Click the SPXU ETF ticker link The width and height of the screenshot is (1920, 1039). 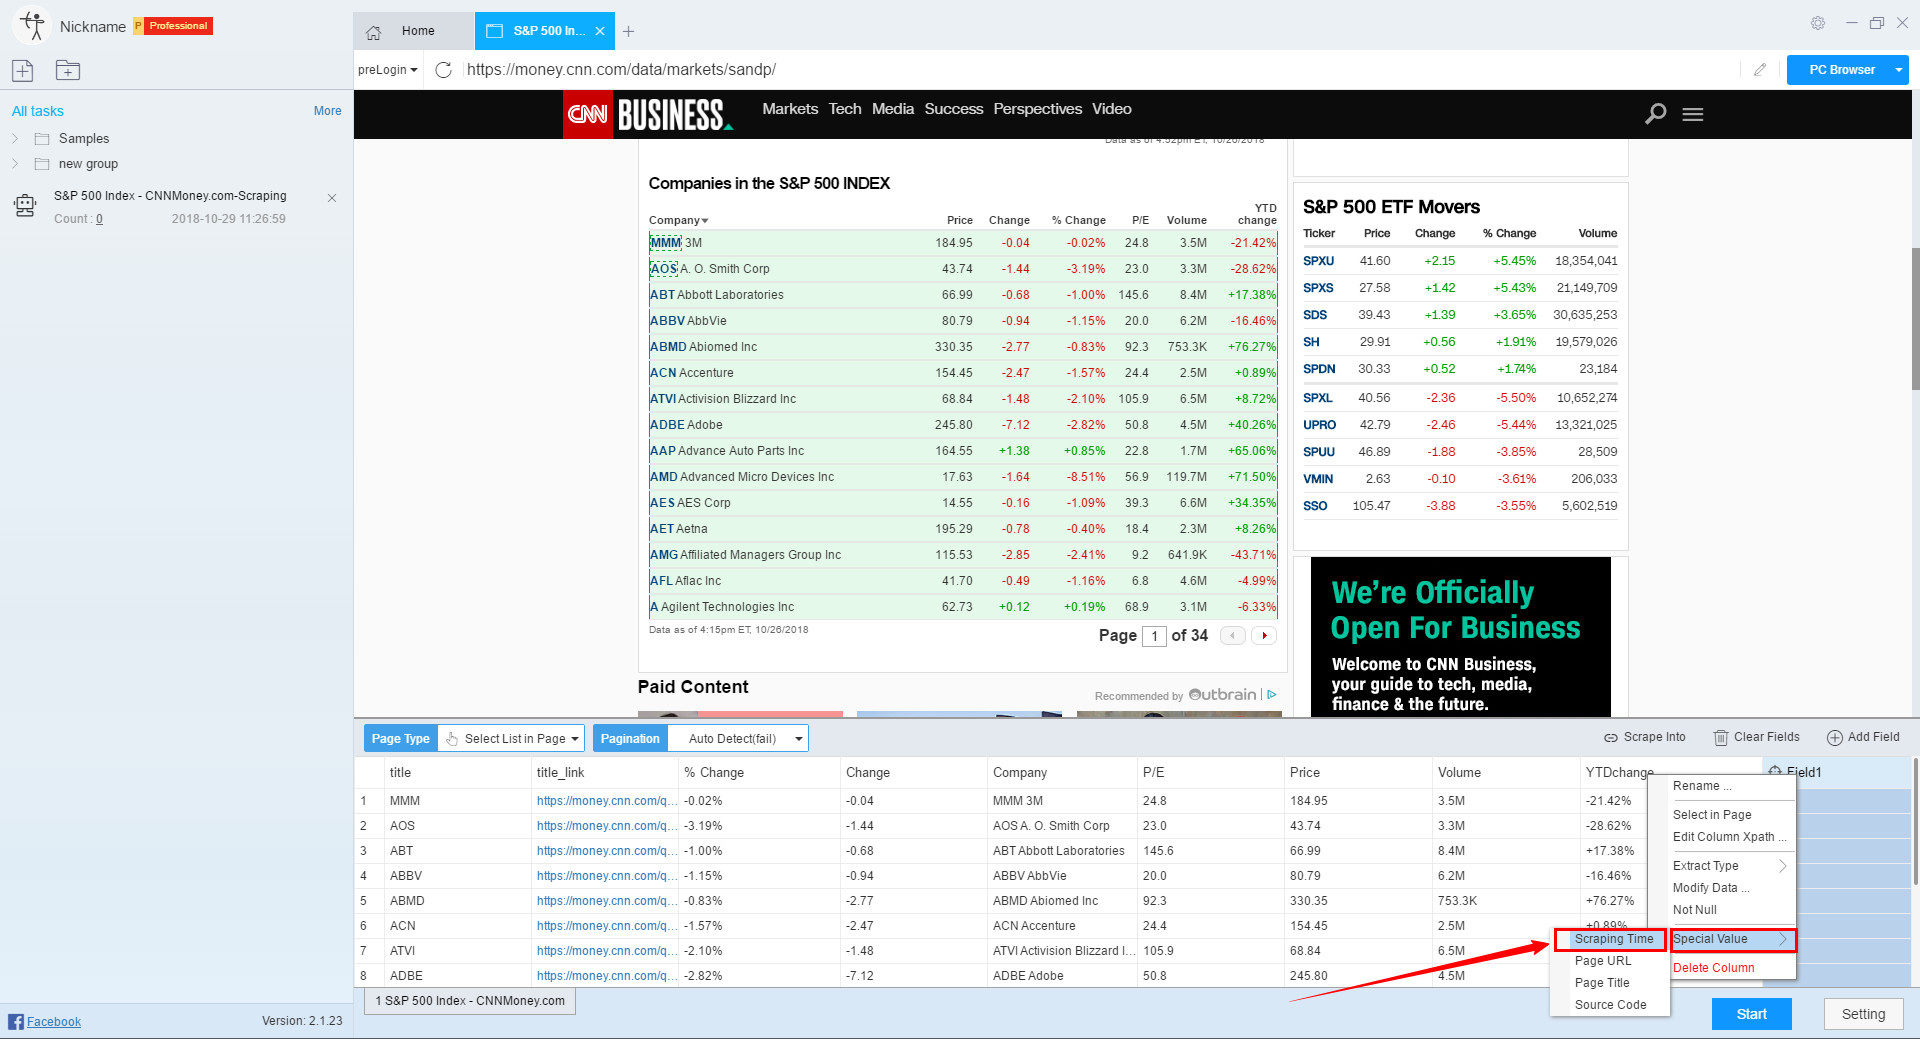tap(1318, 261)
